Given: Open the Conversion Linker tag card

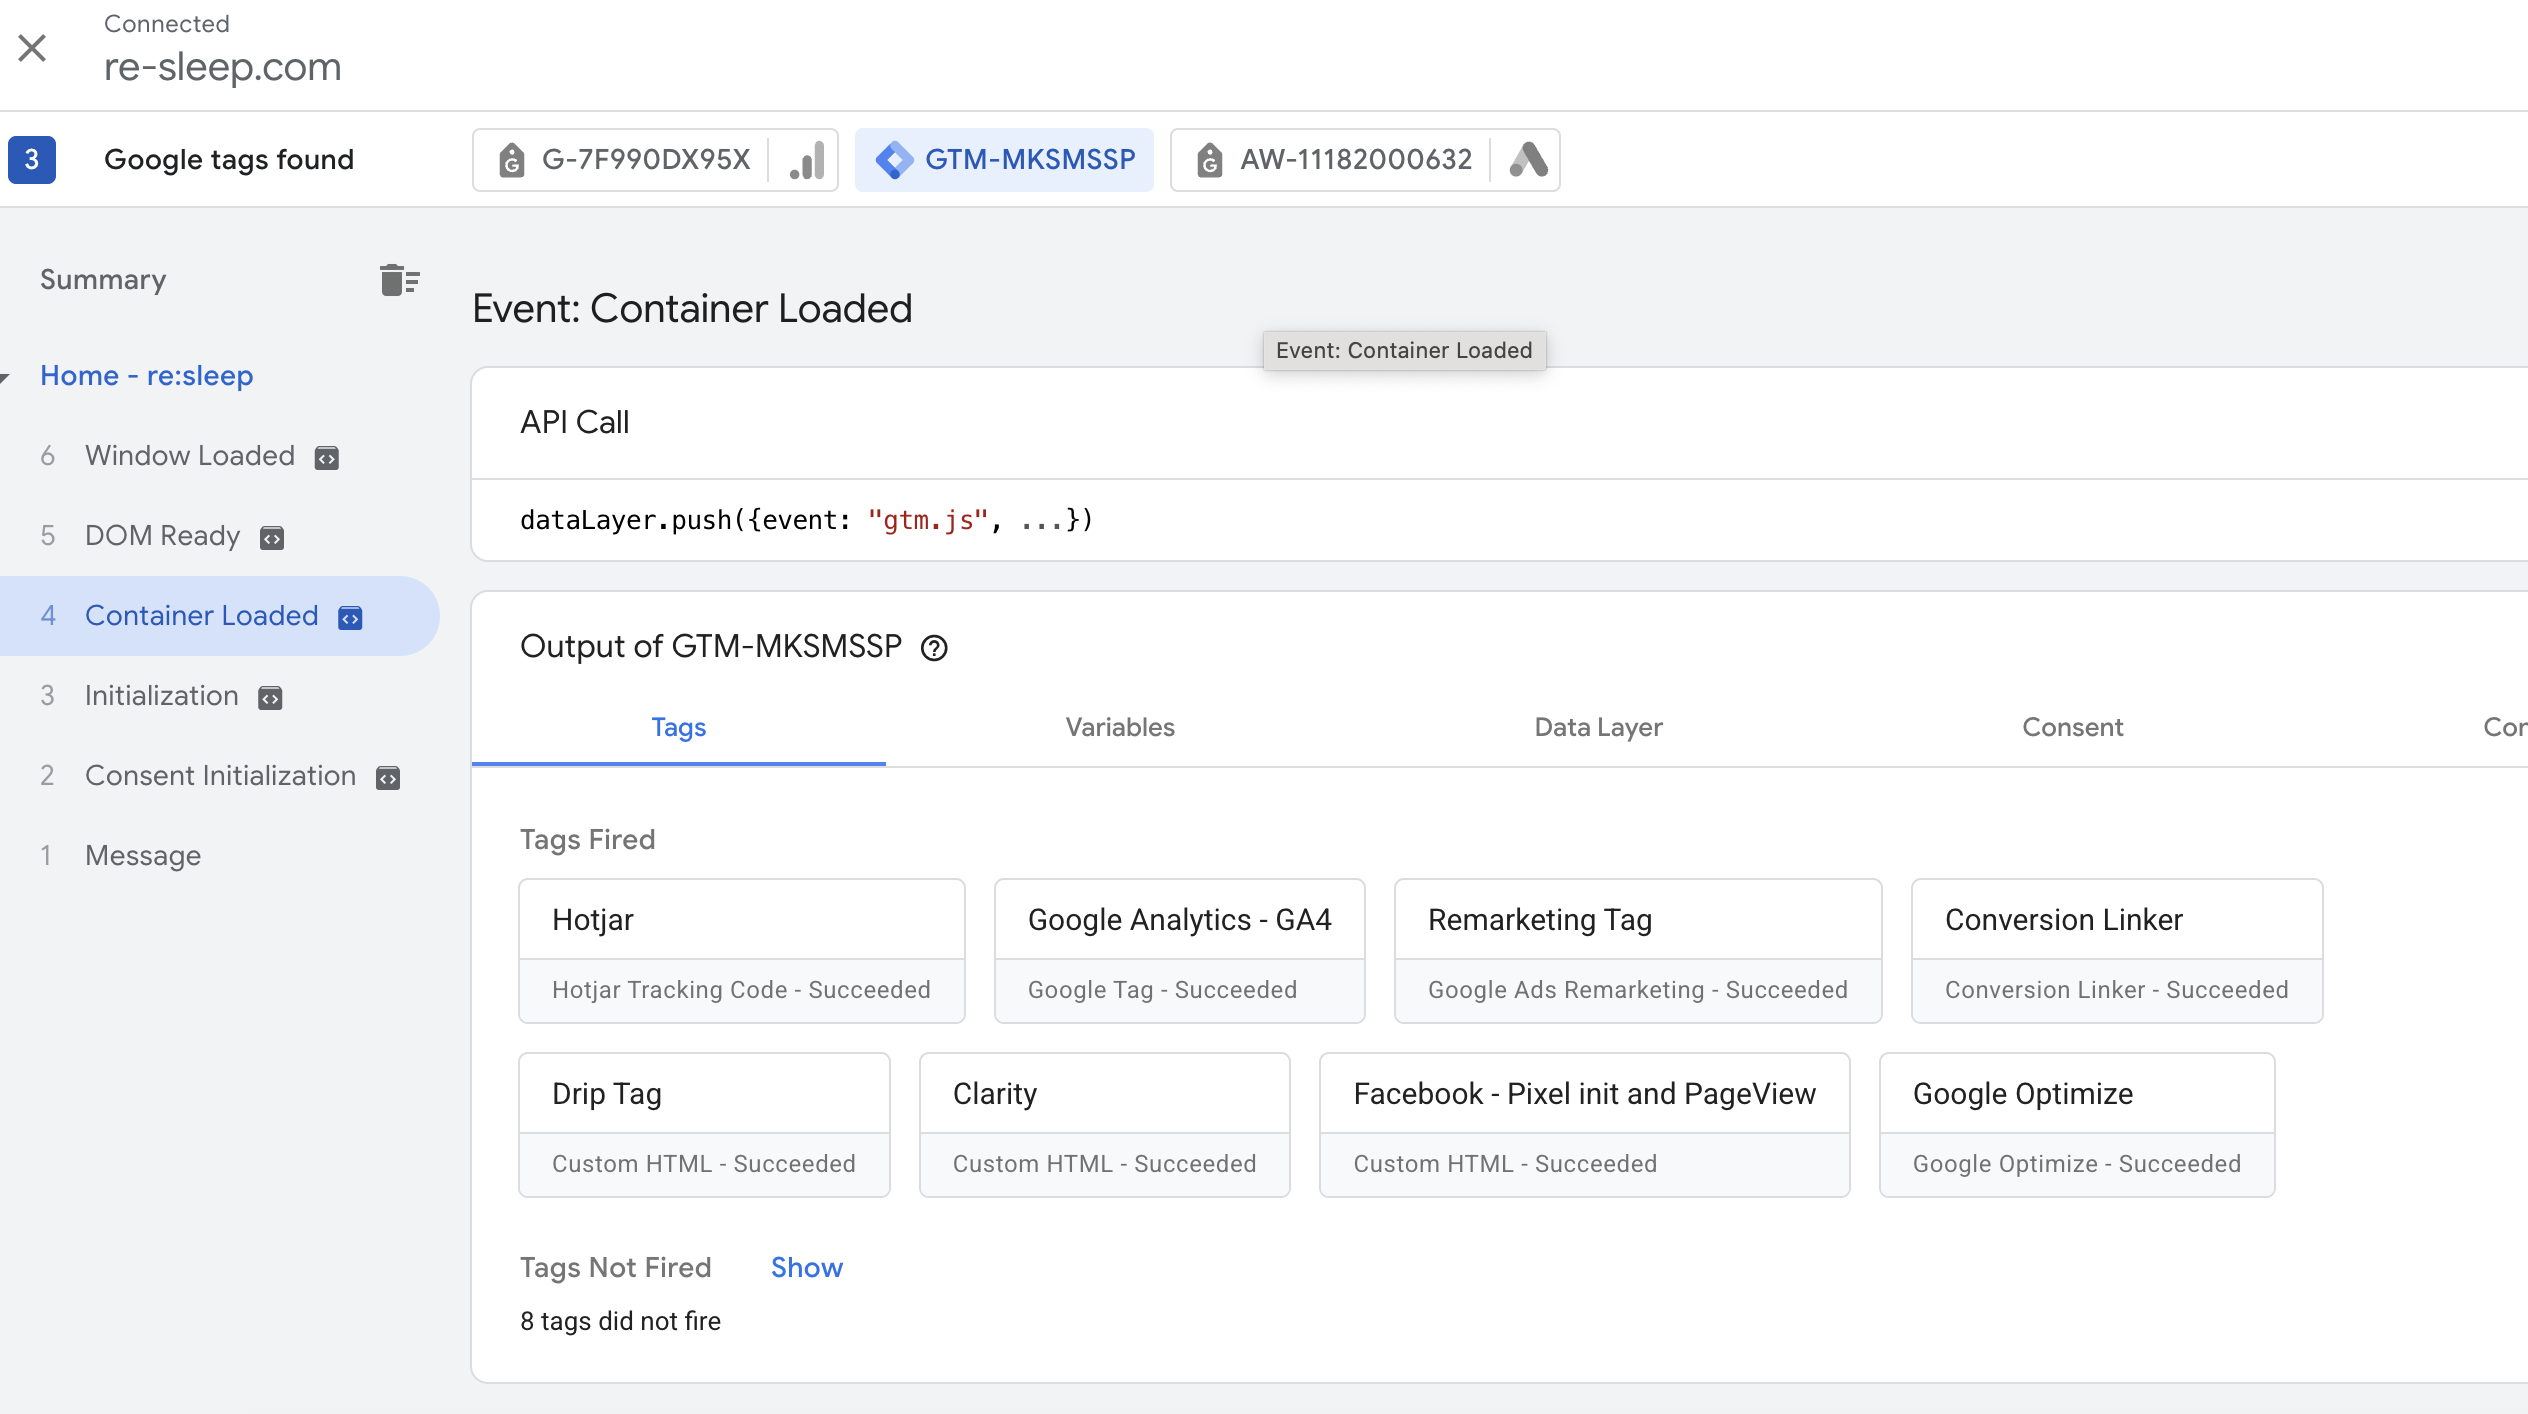Looking at the screenshot, I should pyautogui.click(x=2117, y=951).
